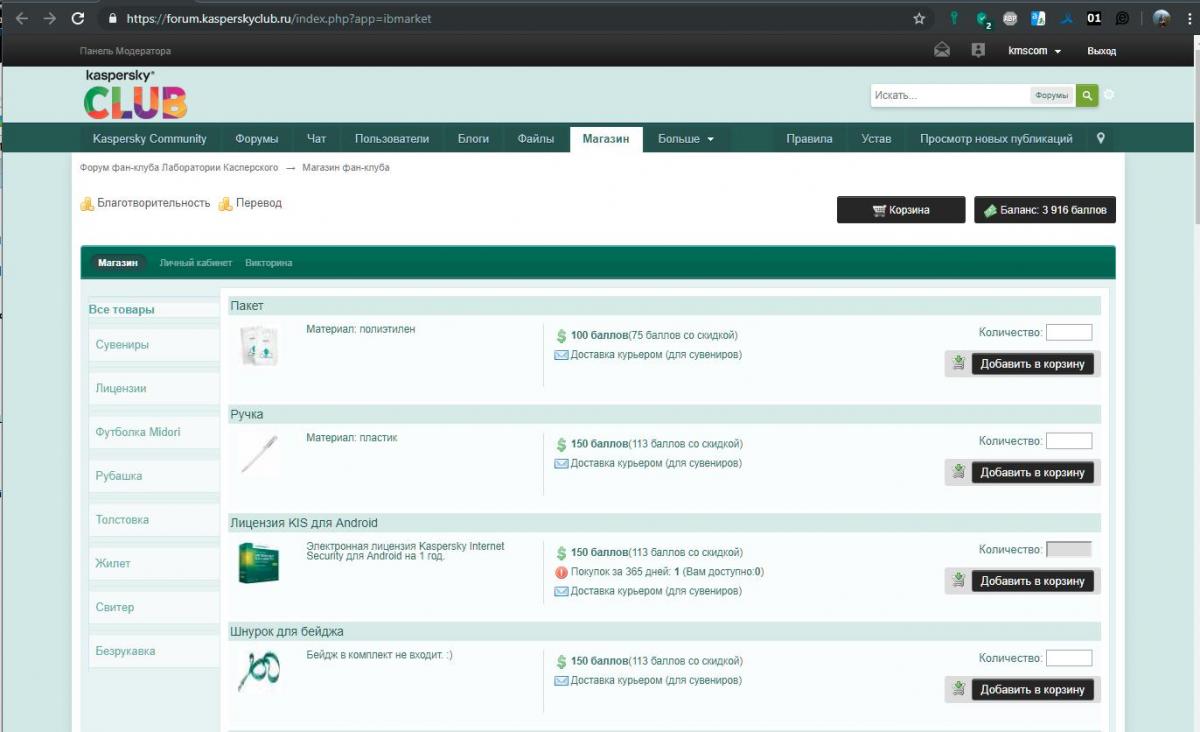Open the Форумы navigation item

256,139
